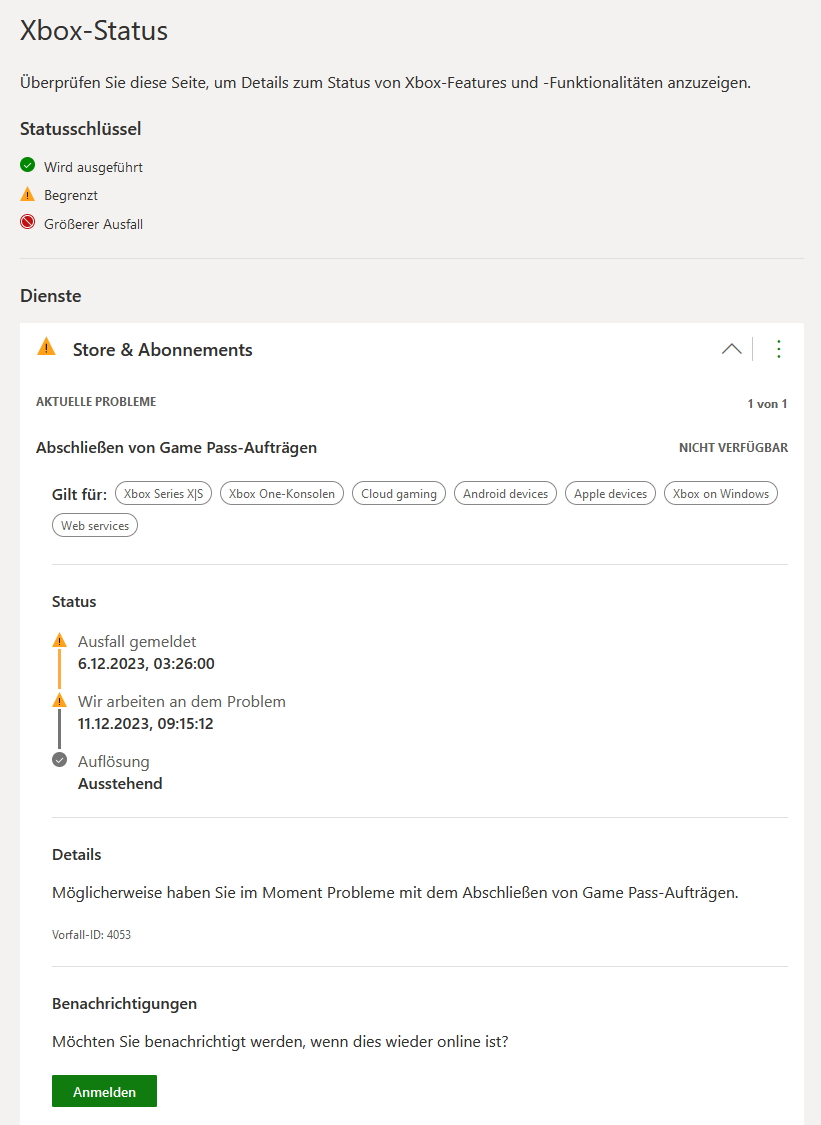The image size is (821, 1125).
Task: Click the Wir arbeiten an dem Problem label
Action: pyautogui.click(x=182, y=702)
